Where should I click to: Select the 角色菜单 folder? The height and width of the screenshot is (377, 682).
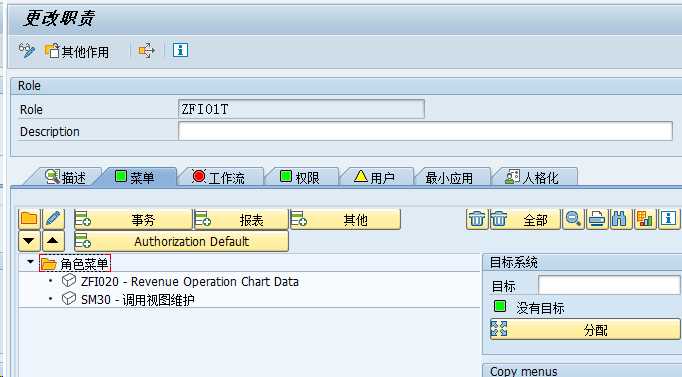[74, 264]
